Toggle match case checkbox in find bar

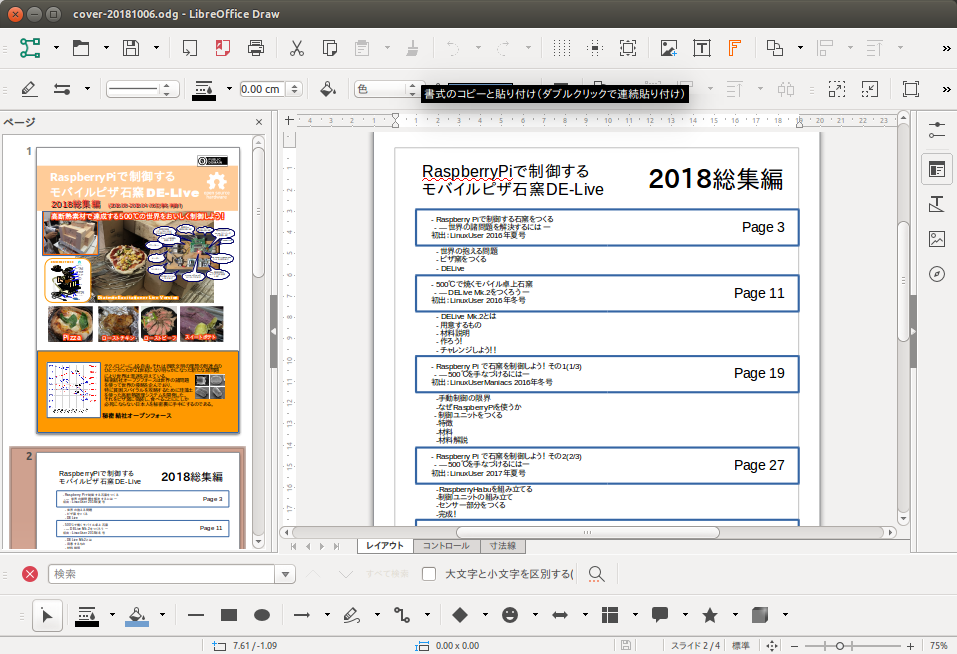(x=429, y=574)
